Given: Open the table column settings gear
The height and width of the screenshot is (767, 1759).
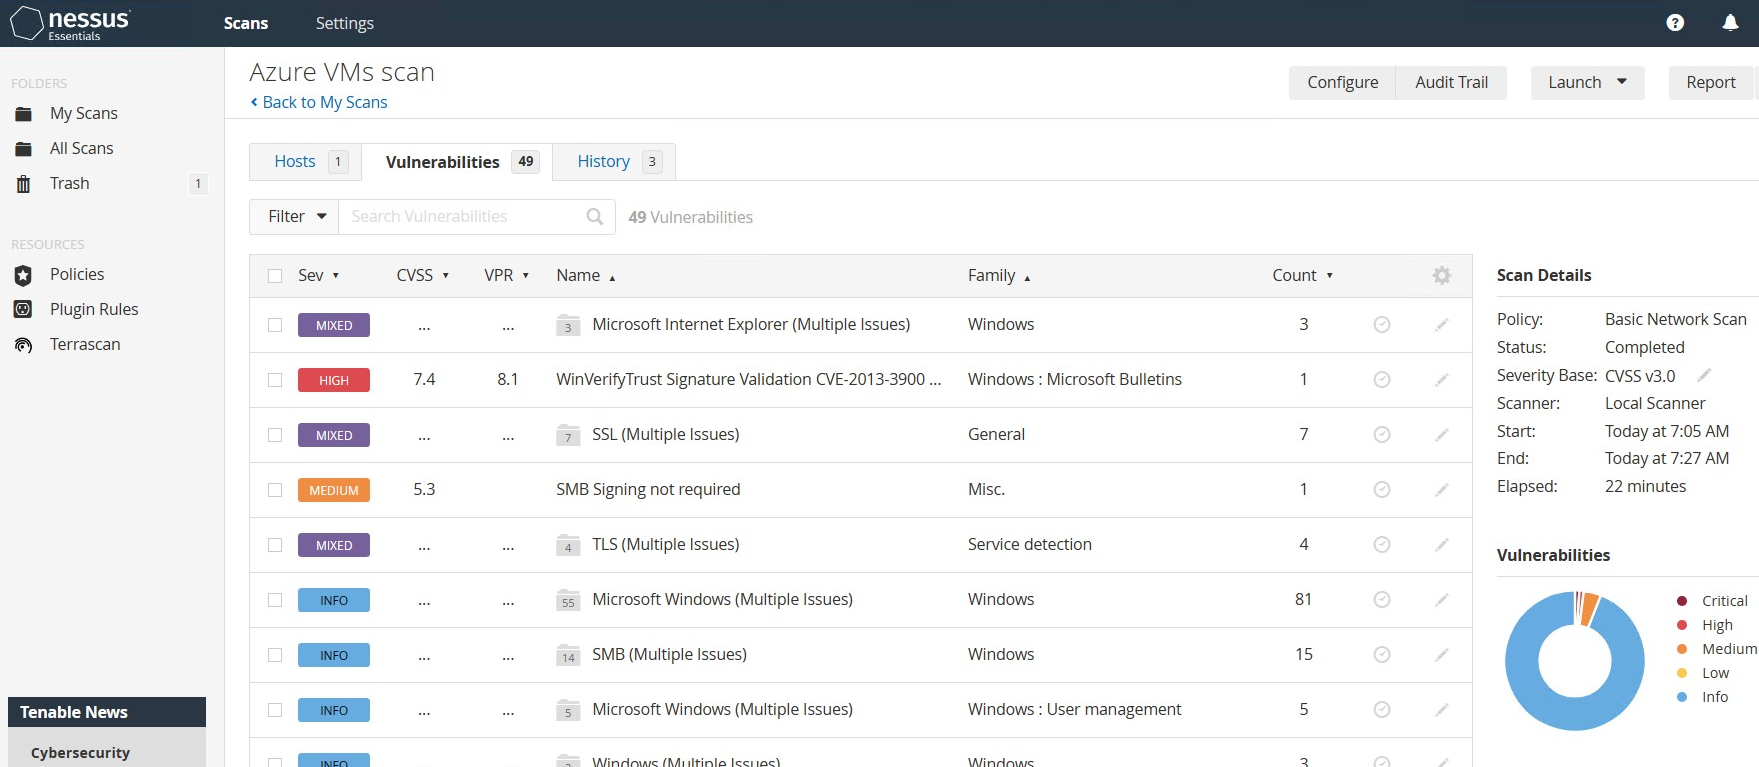Looking at the screenshot, I should [1441, 275].
